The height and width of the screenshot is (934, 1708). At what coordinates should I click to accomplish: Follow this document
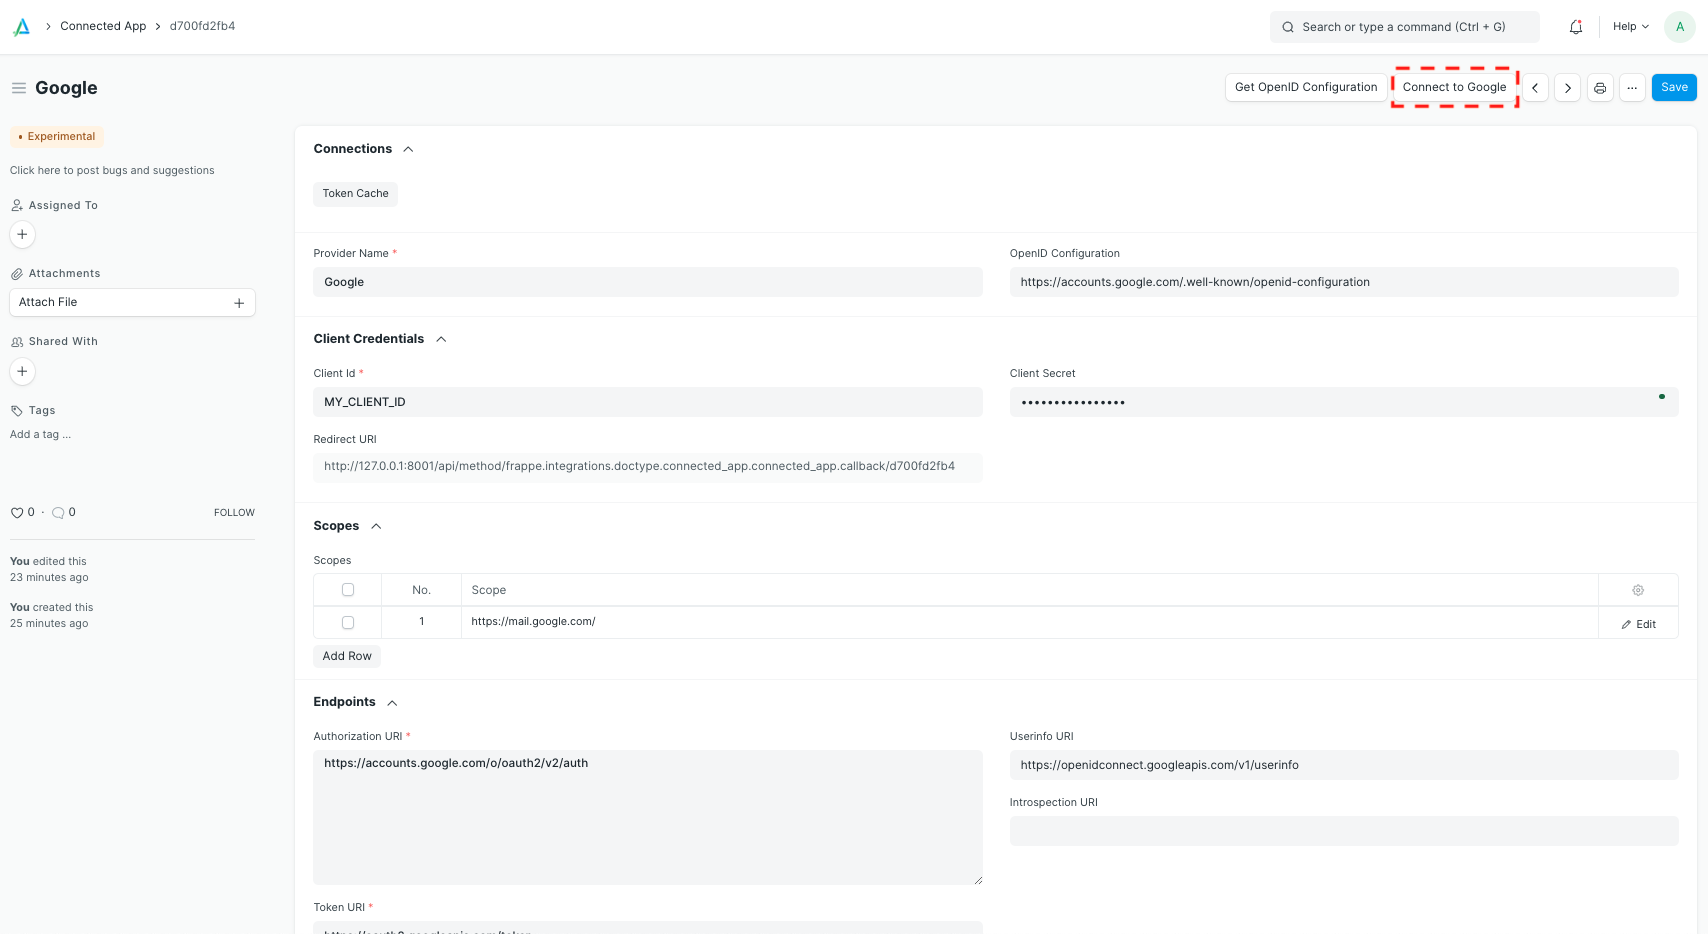pos(234,513)
